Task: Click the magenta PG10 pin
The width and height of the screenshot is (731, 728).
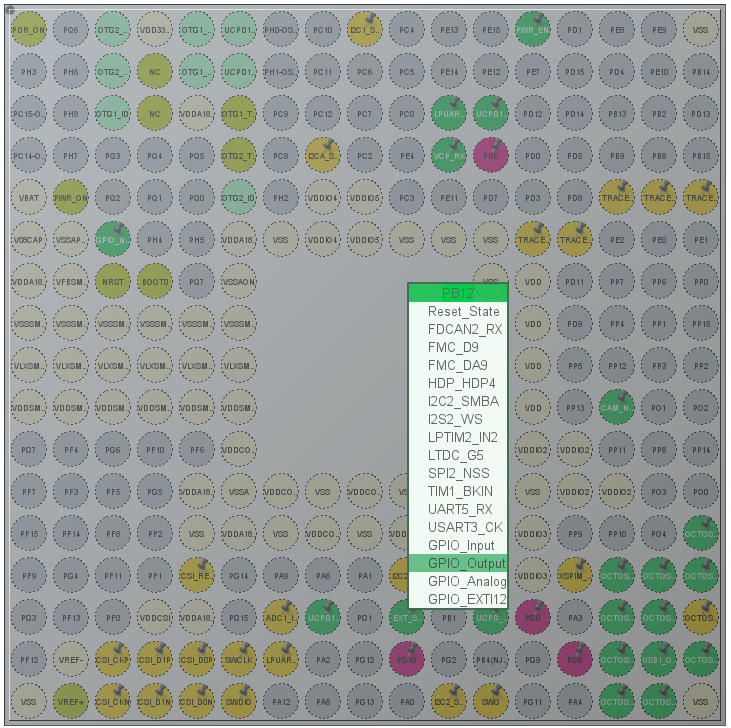Action: [407, 659]
